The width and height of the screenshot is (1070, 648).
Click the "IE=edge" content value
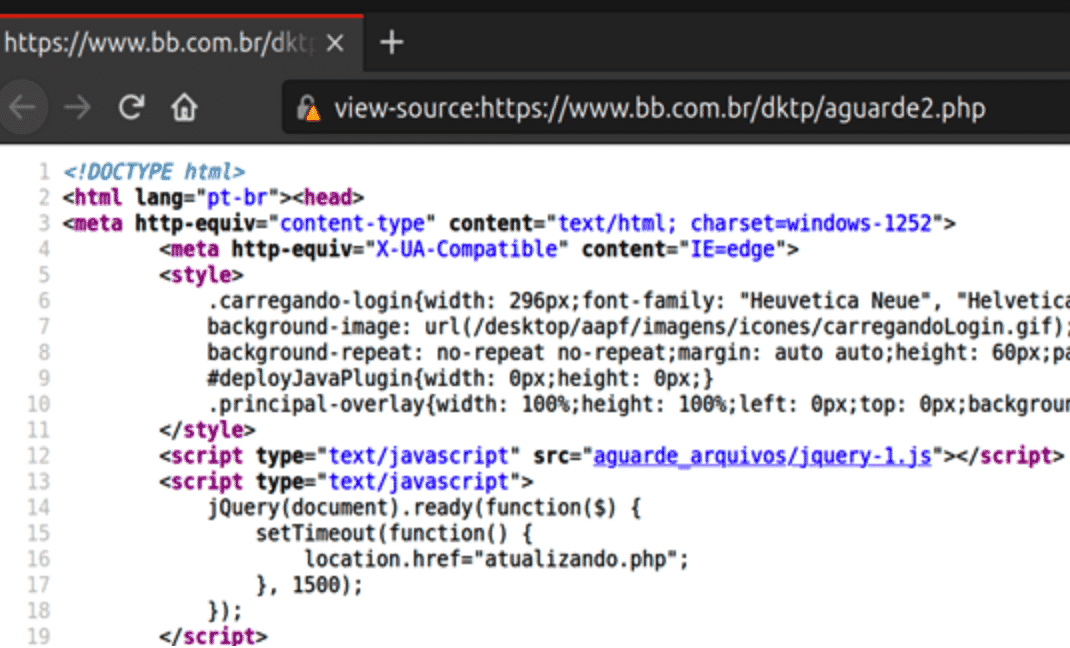tap(734, 250)
